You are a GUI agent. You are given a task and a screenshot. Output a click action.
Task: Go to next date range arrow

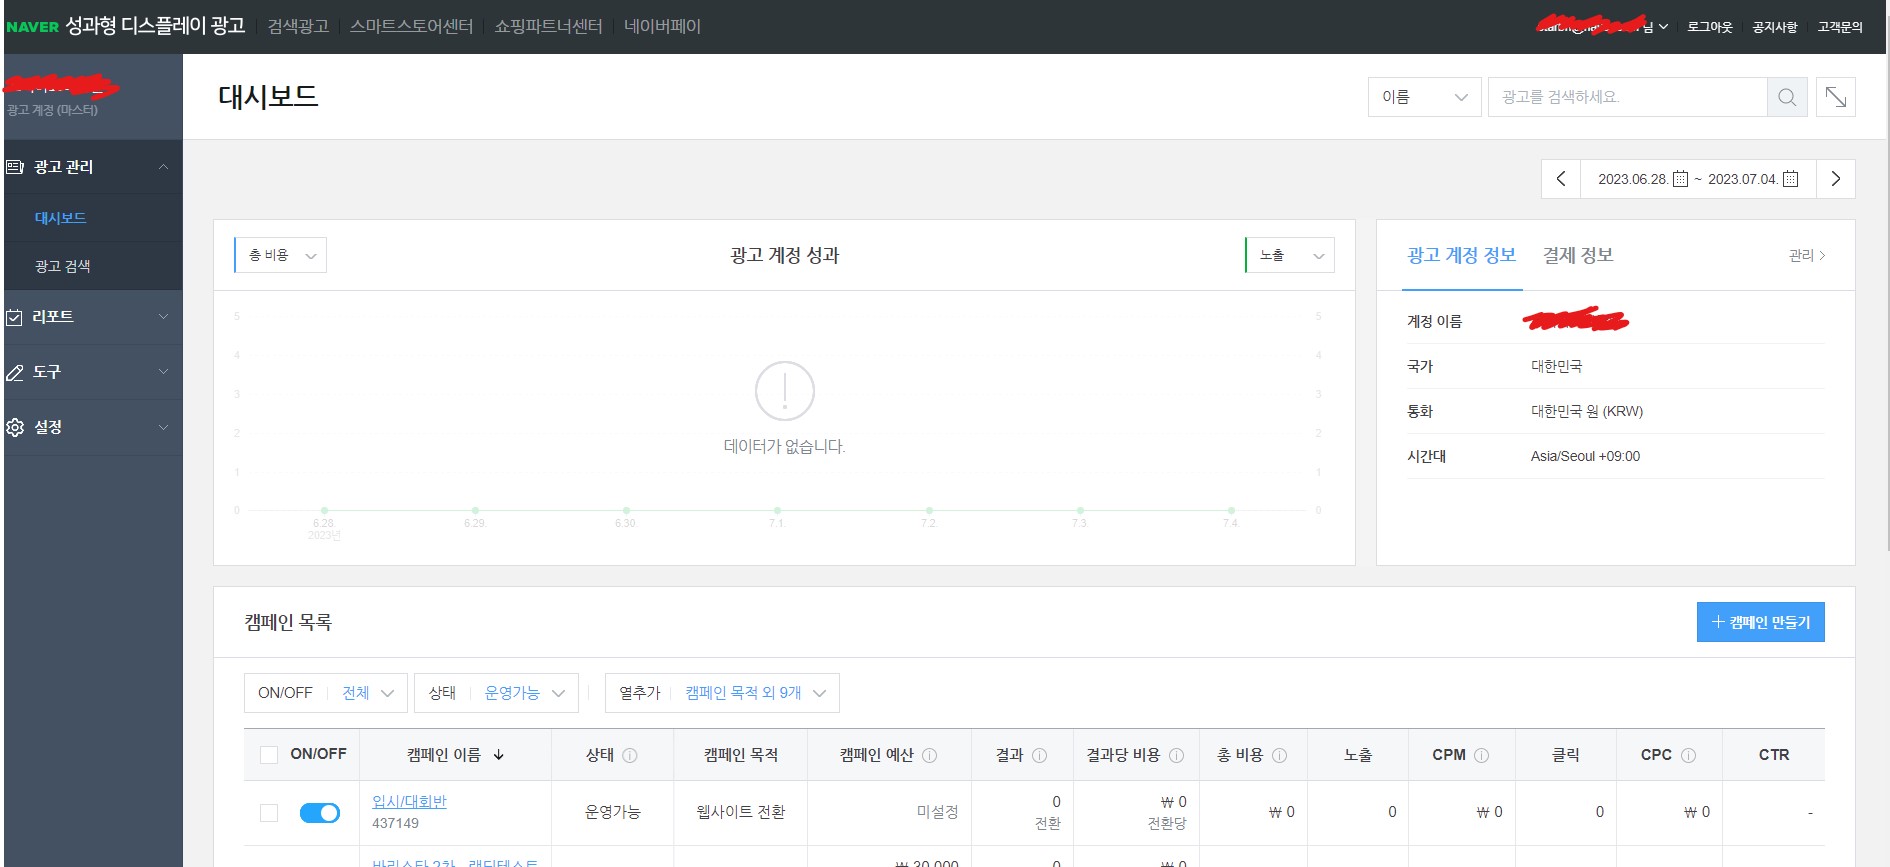[x=1836, y=179]
